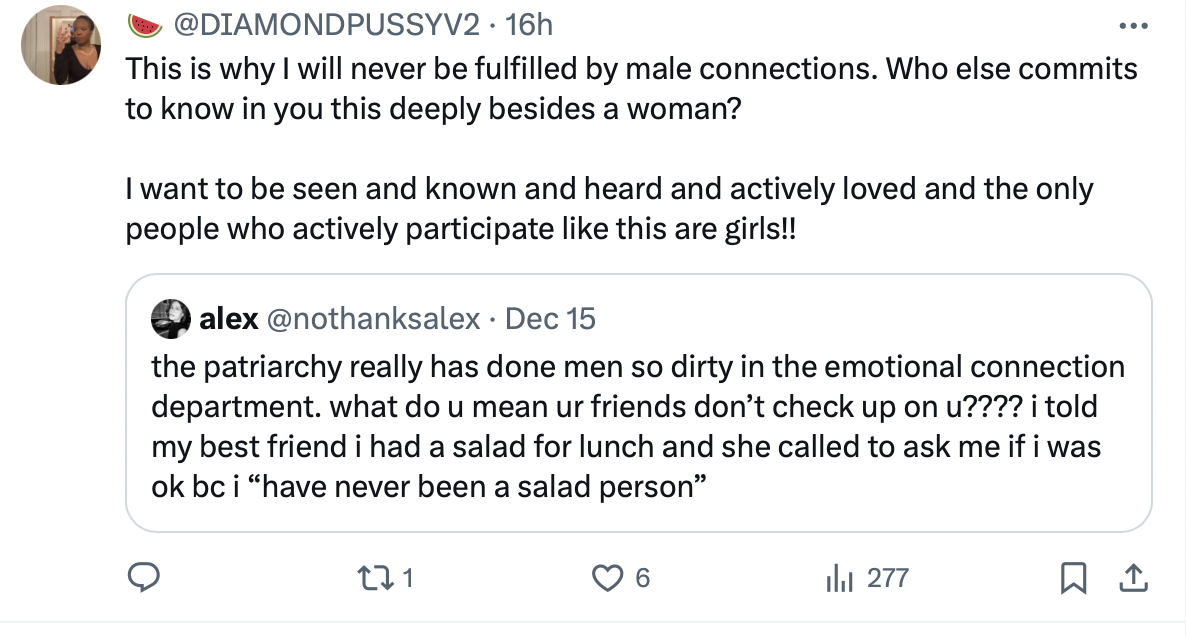Like the tweet with the heart icon
Image resolution: width=1186 pixels, height=636 pixels.
coord(607,579)
